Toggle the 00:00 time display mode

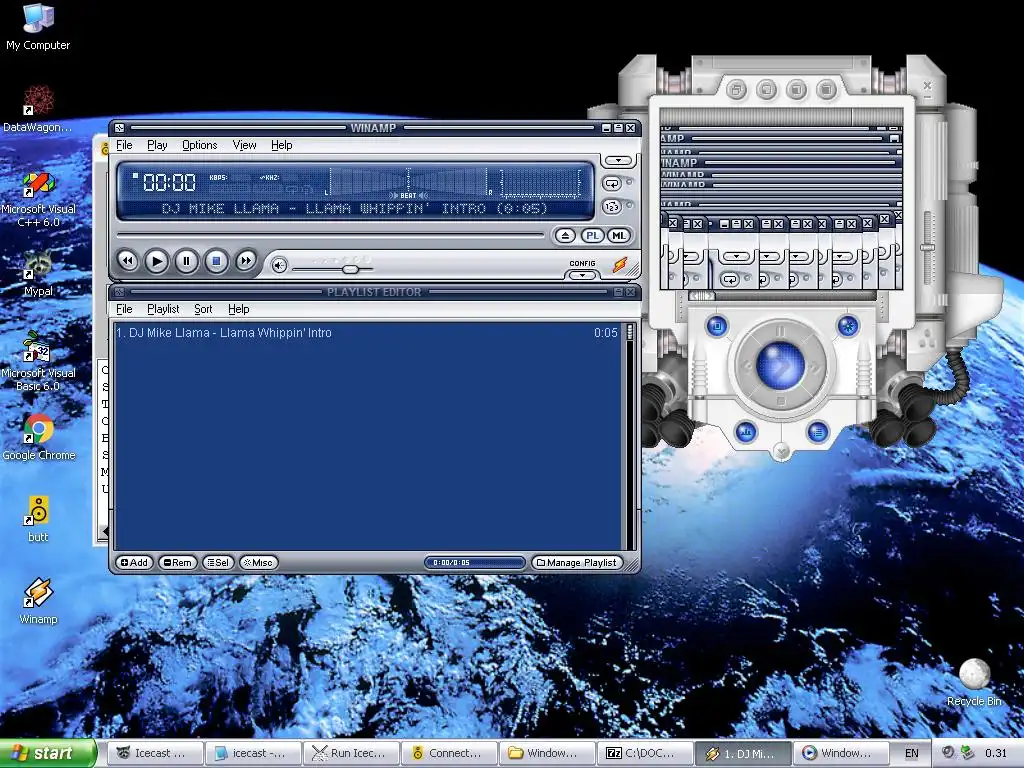(x=169, y=182)
